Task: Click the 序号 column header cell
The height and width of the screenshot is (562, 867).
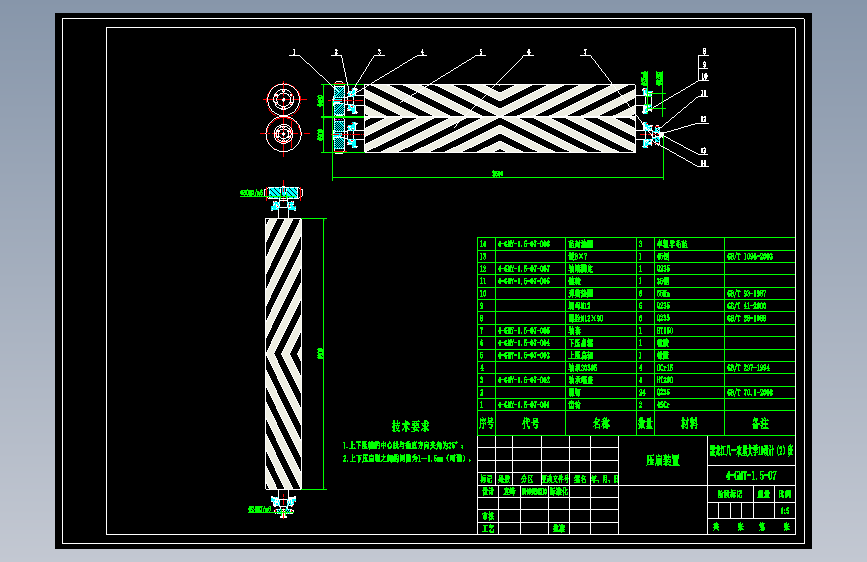Action: [x=486, y=423]
